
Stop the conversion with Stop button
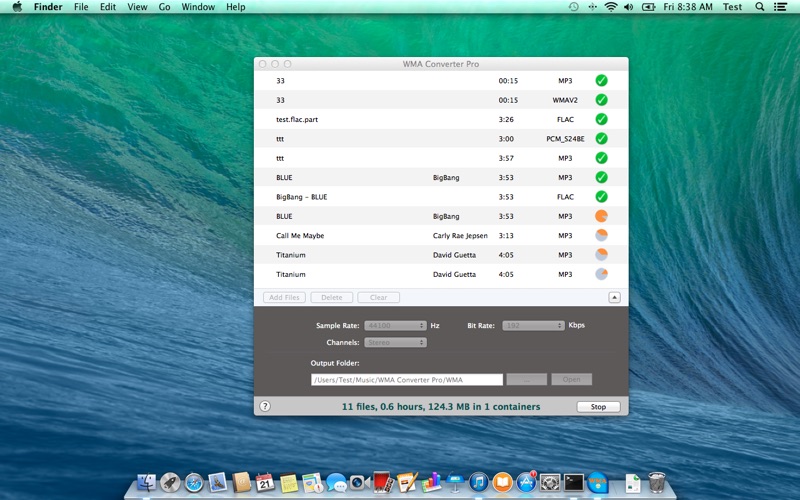click(598, 407)
